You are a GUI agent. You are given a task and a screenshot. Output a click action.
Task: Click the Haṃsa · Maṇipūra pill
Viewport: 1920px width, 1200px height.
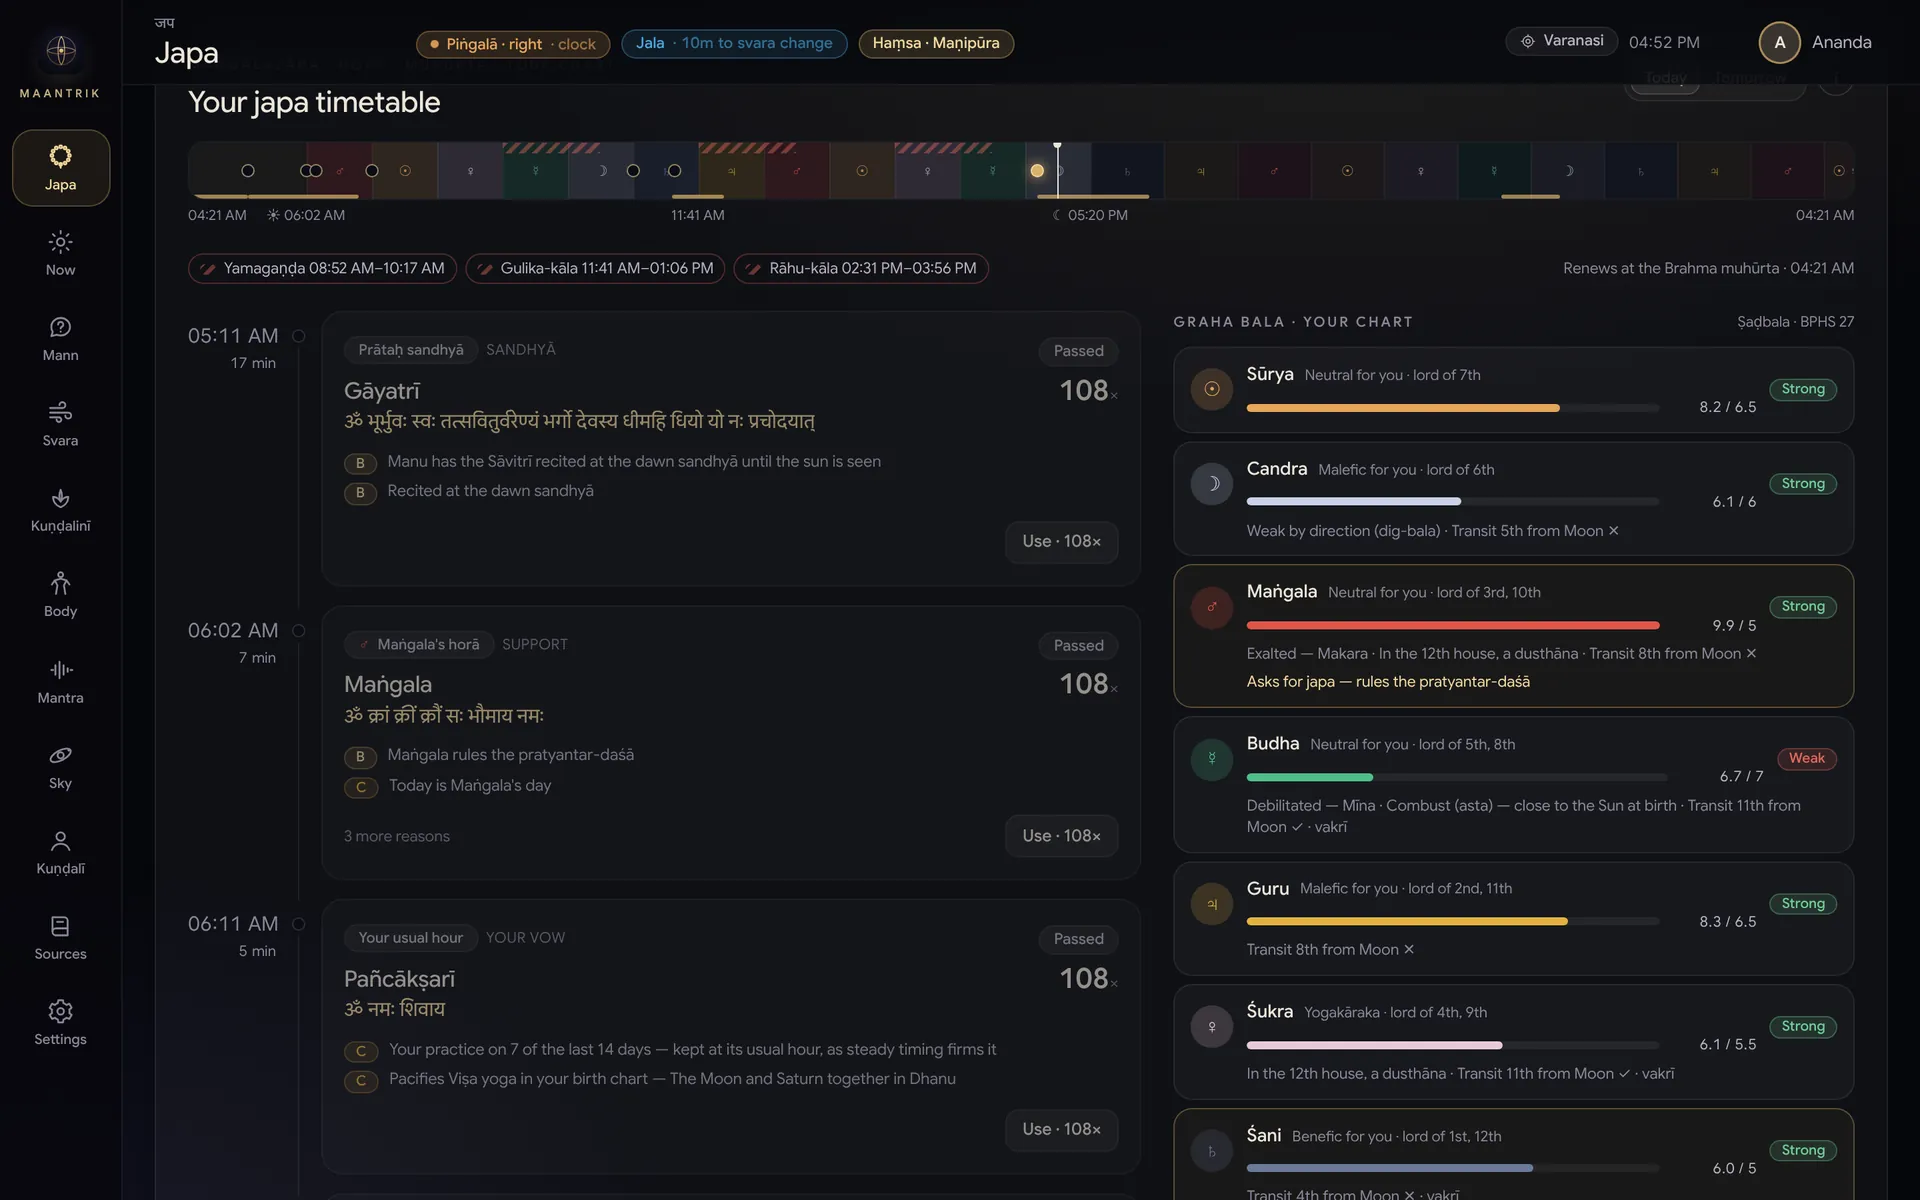pos(936,44)
